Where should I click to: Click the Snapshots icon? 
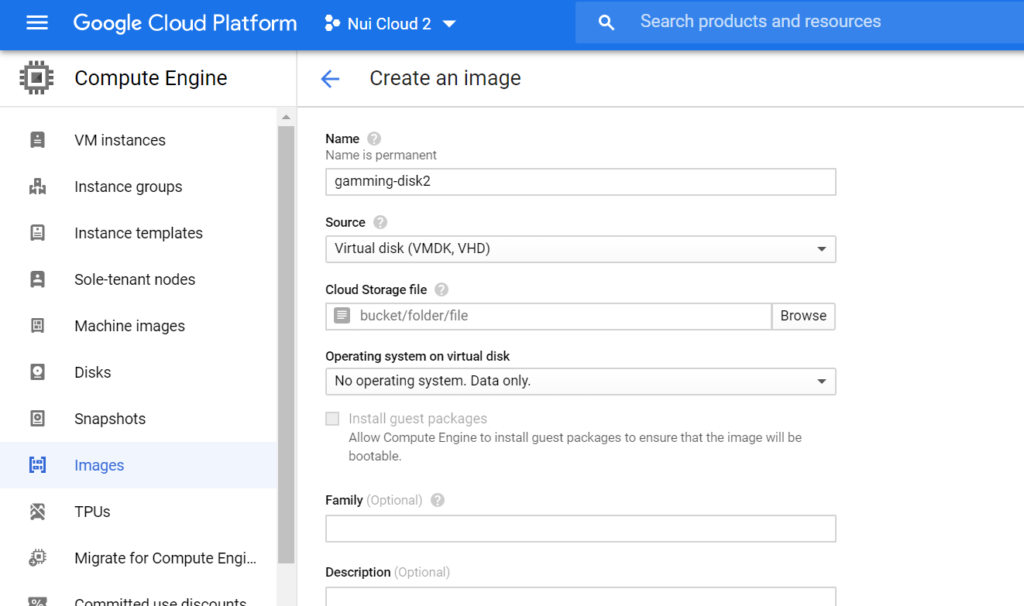click(37, 419)
